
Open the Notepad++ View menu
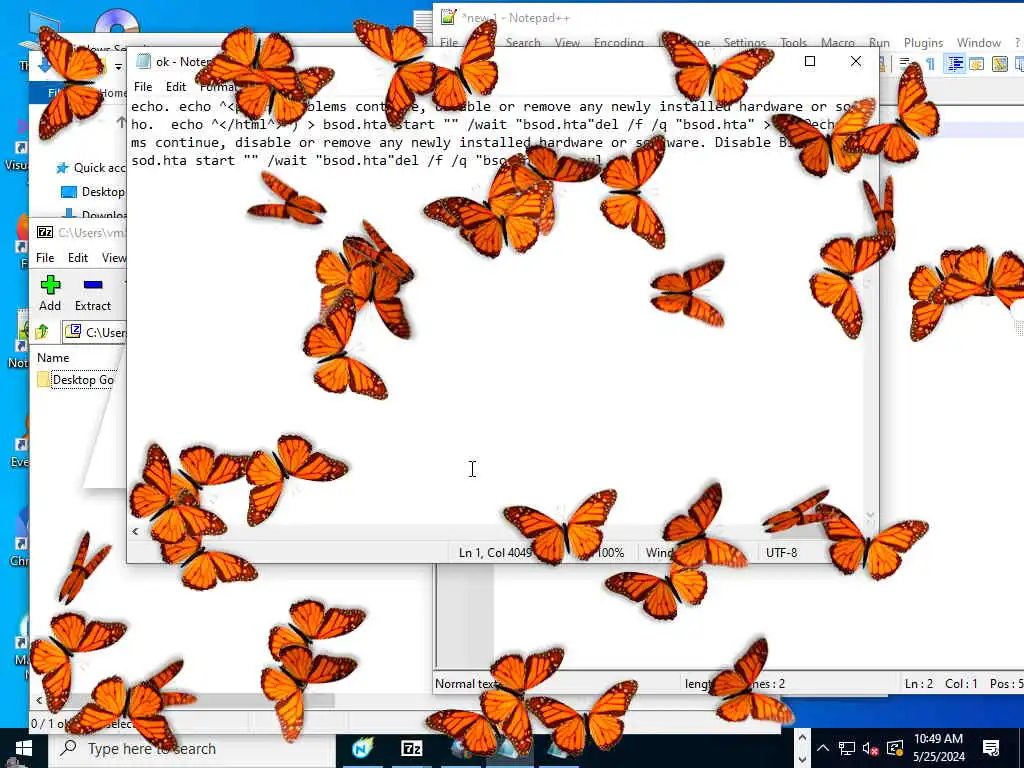click(568, 42)
